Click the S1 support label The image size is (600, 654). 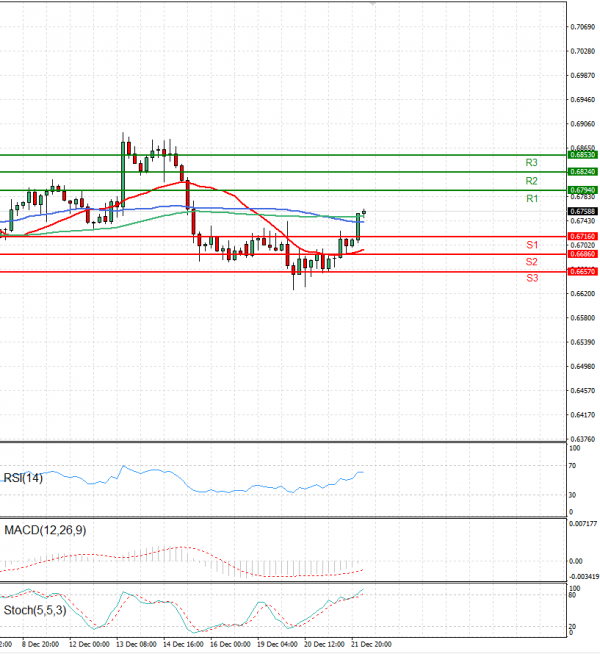[x=532, y=245]
